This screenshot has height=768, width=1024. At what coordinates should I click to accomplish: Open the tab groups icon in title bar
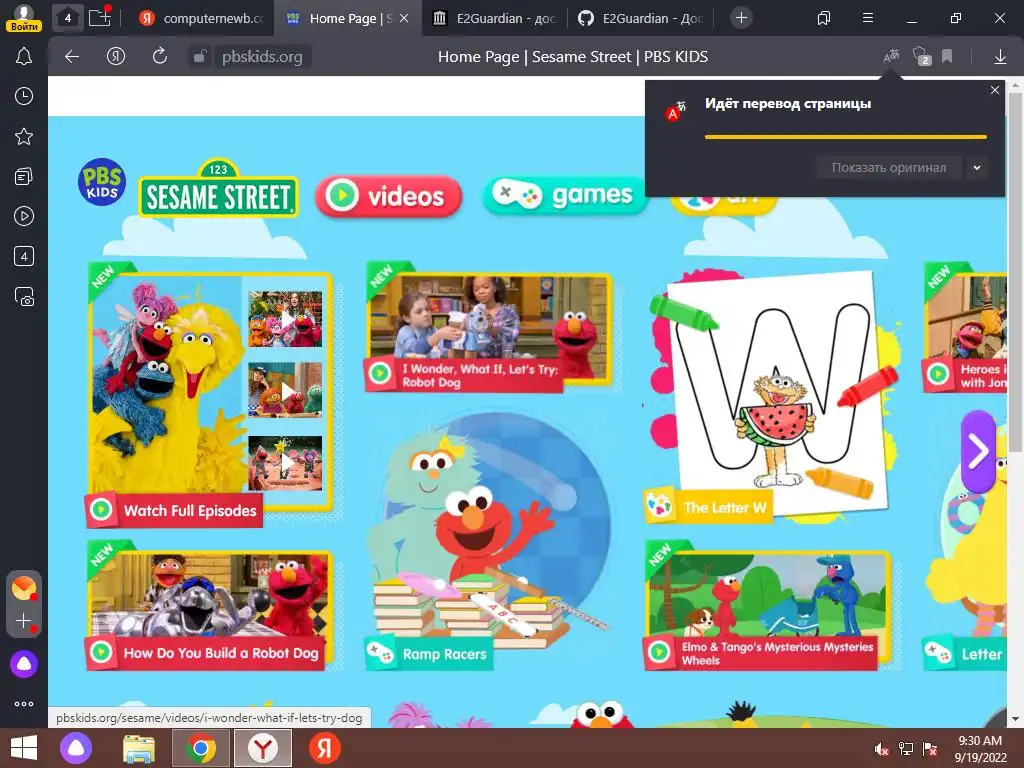824,18
